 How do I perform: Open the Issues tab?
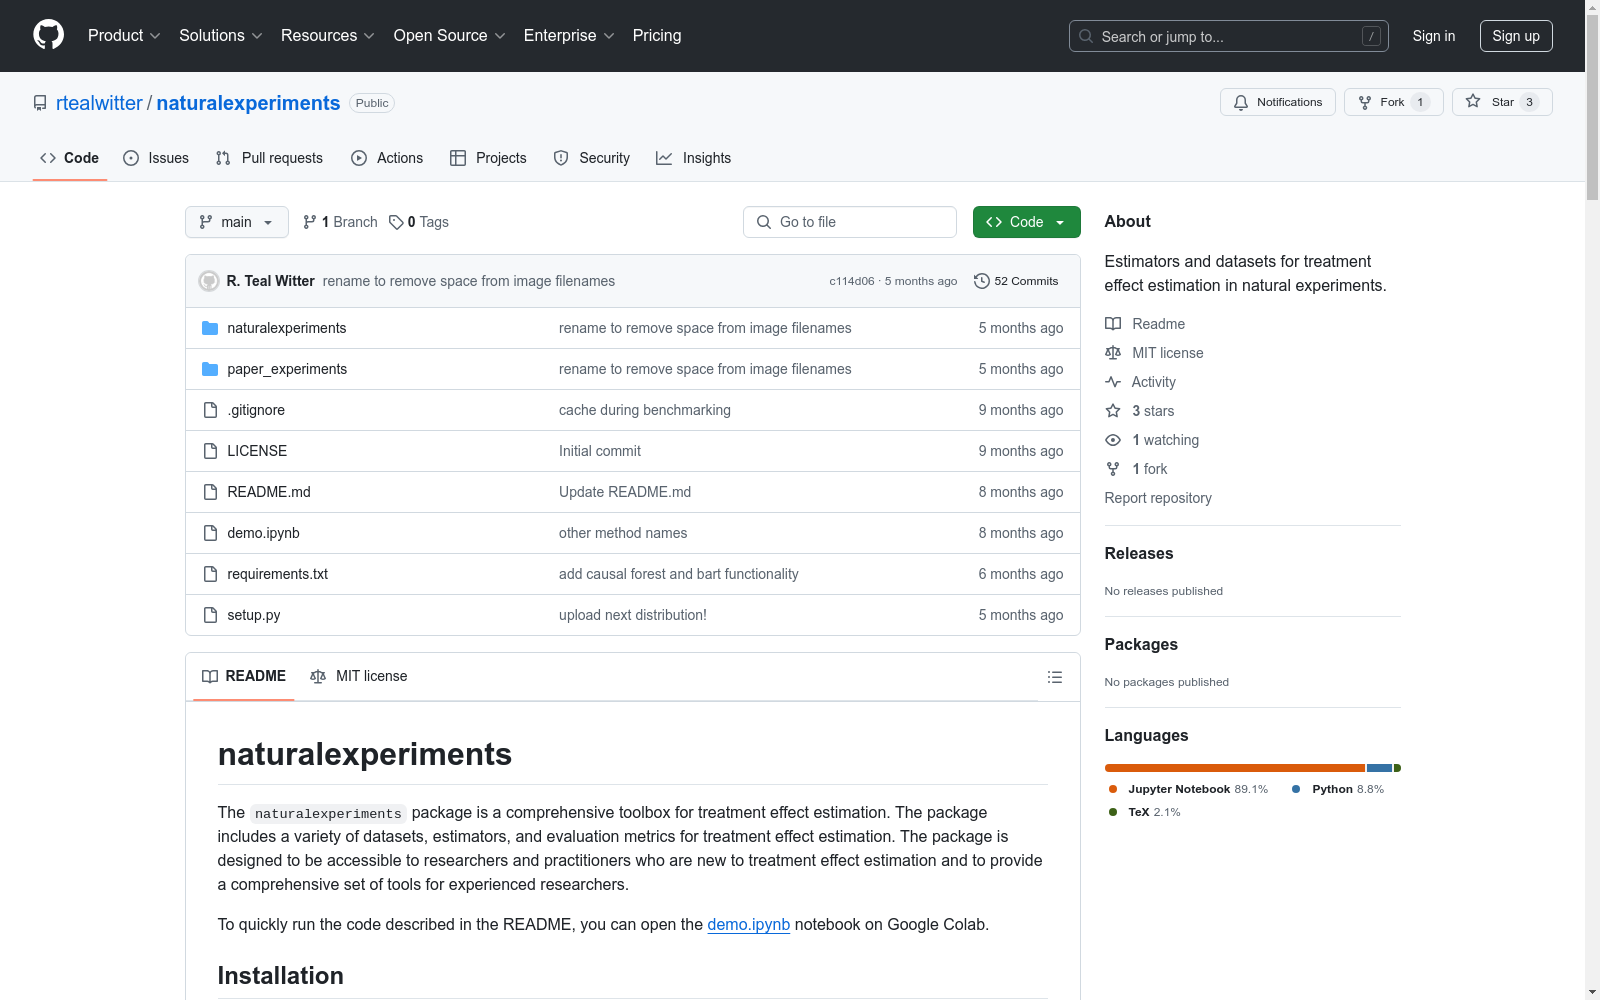tap(156, 158)
